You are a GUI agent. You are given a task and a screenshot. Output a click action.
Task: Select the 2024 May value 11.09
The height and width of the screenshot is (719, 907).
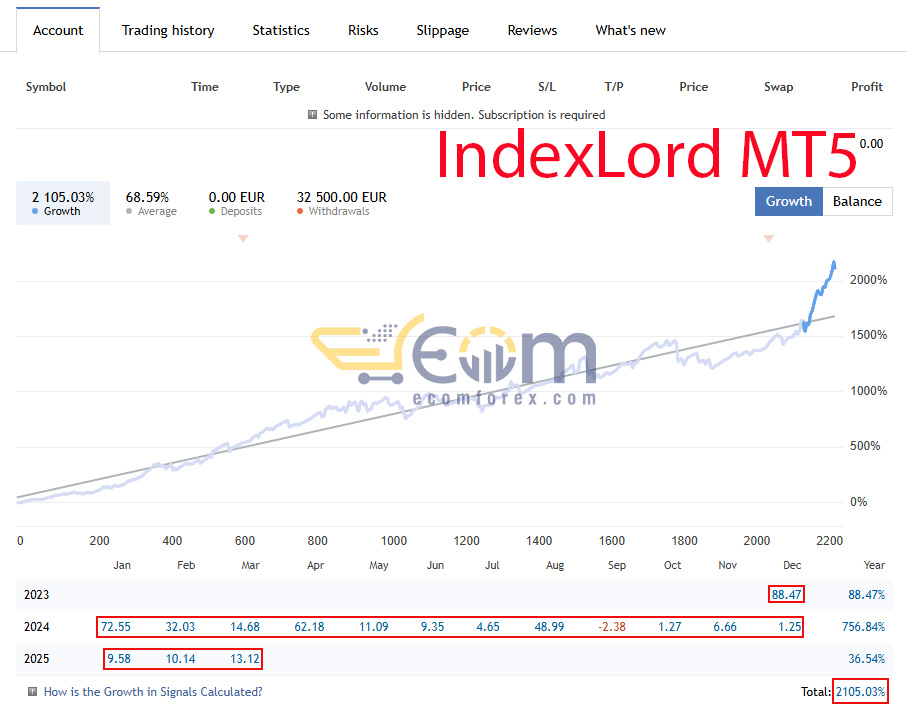pyautogui.click(x=374, y=626)
